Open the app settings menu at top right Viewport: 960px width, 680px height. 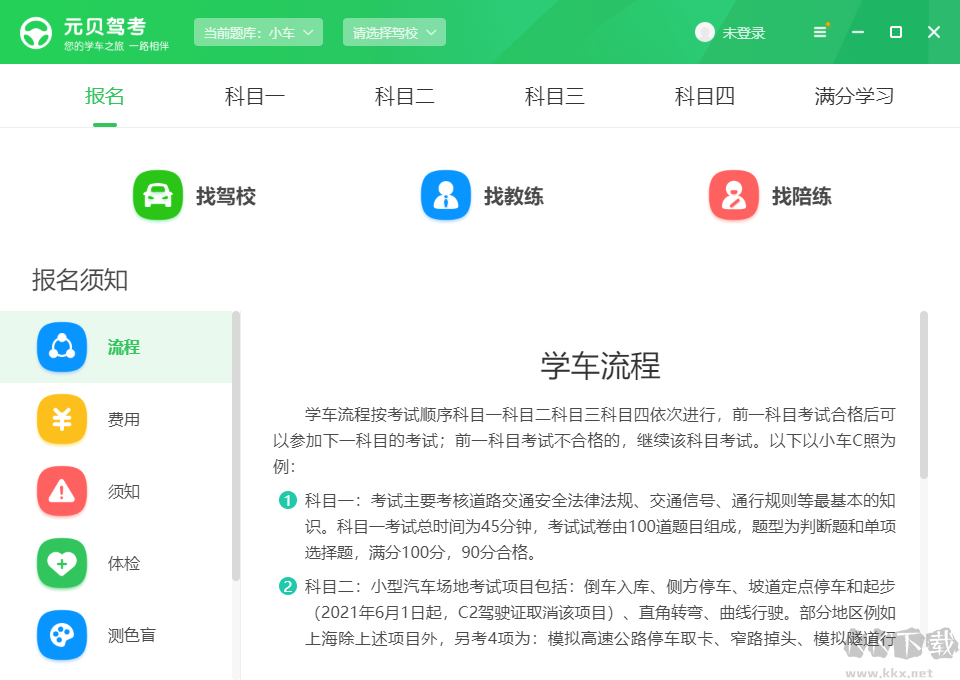point(820,31)
